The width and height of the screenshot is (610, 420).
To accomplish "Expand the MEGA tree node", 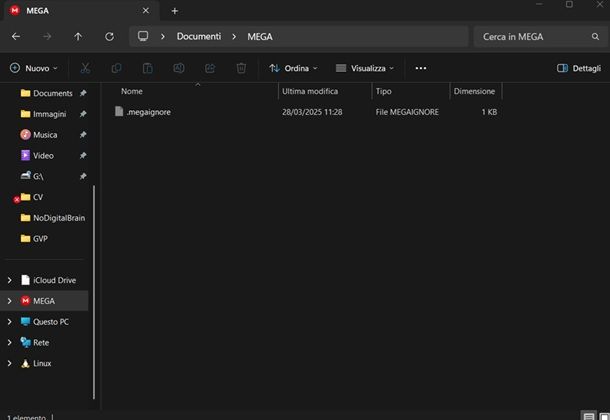I will [x=9, y=301].
